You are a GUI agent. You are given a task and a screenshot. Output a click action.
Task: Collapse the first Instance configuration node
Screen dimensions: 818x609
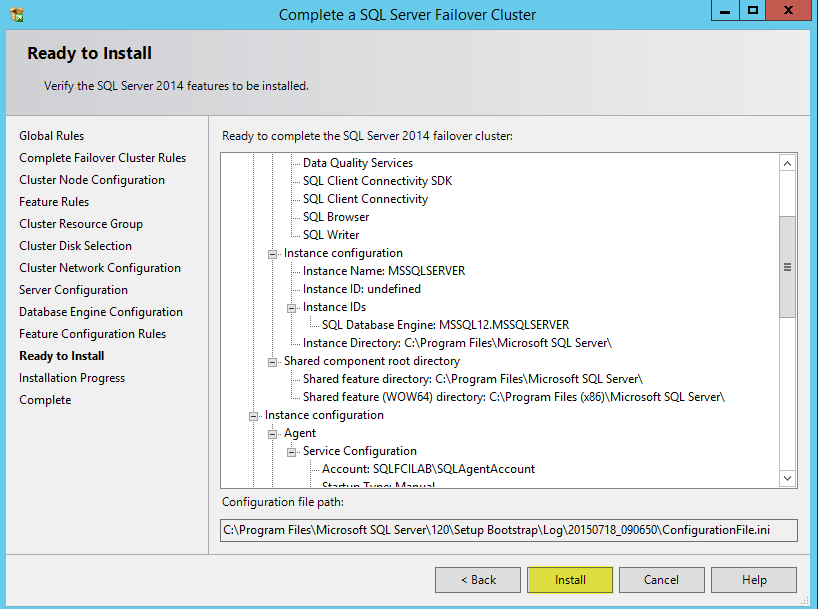[x=272, y=254]
